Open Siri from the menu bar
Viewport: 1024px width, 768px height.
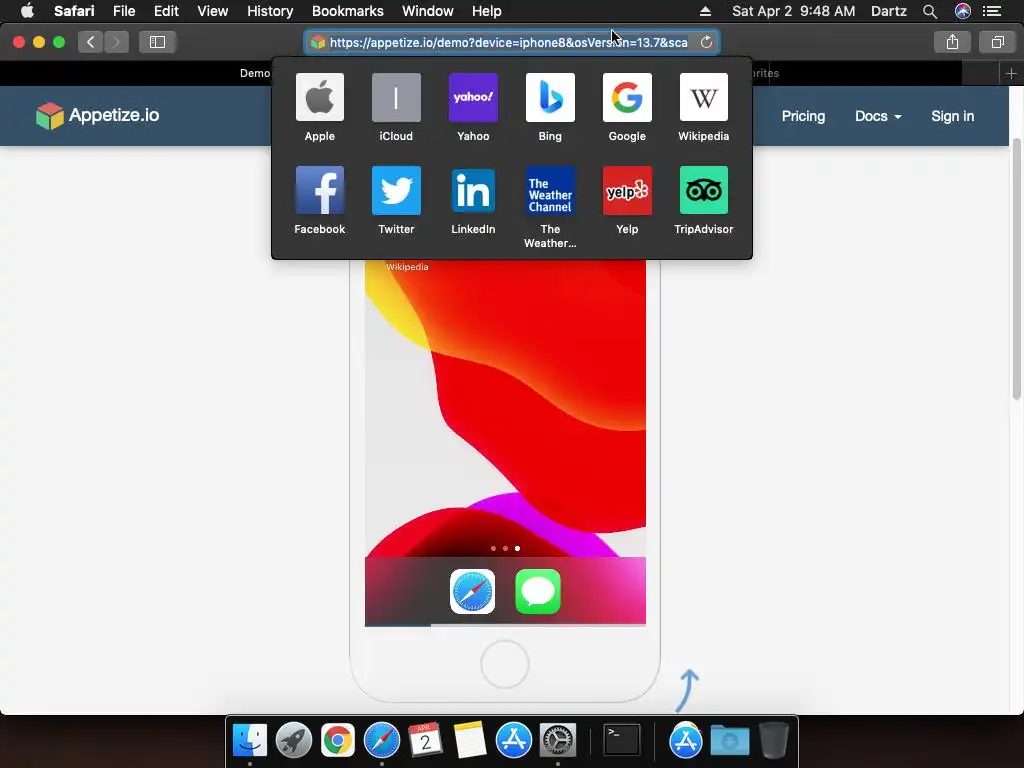coord(963,11)
